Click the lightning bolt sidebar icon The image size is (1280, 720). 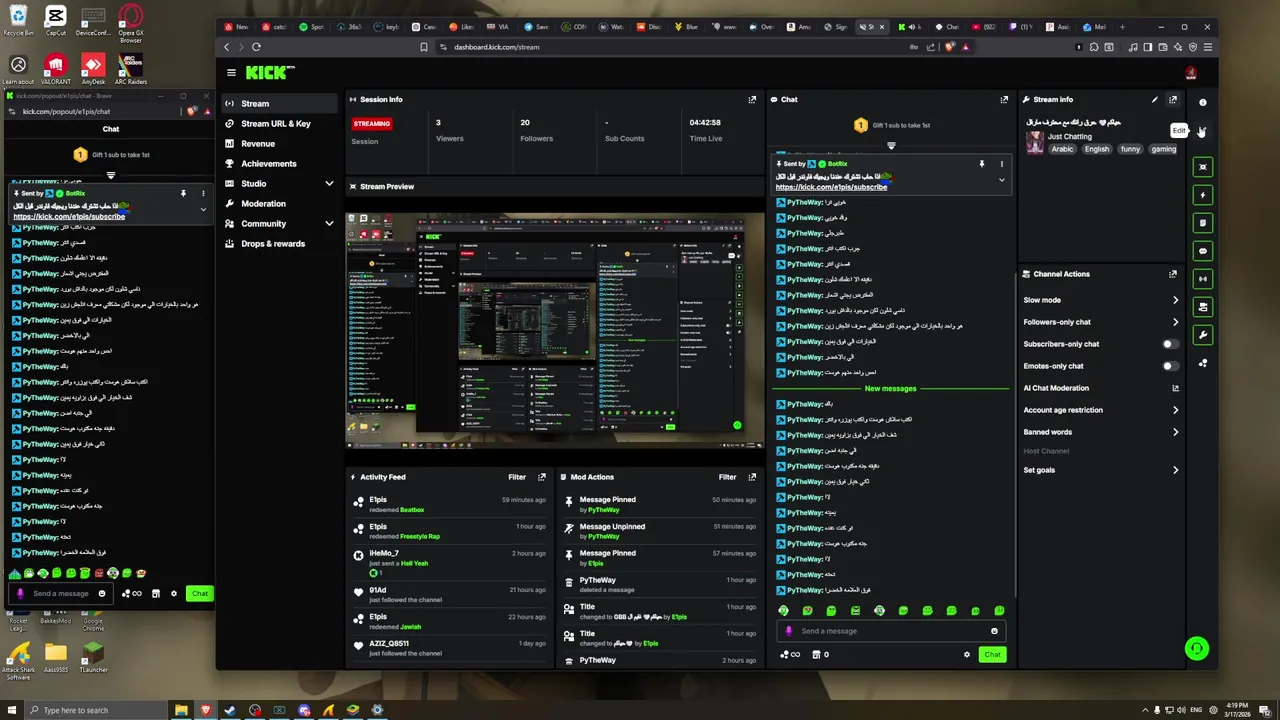tap(1203, 195)
